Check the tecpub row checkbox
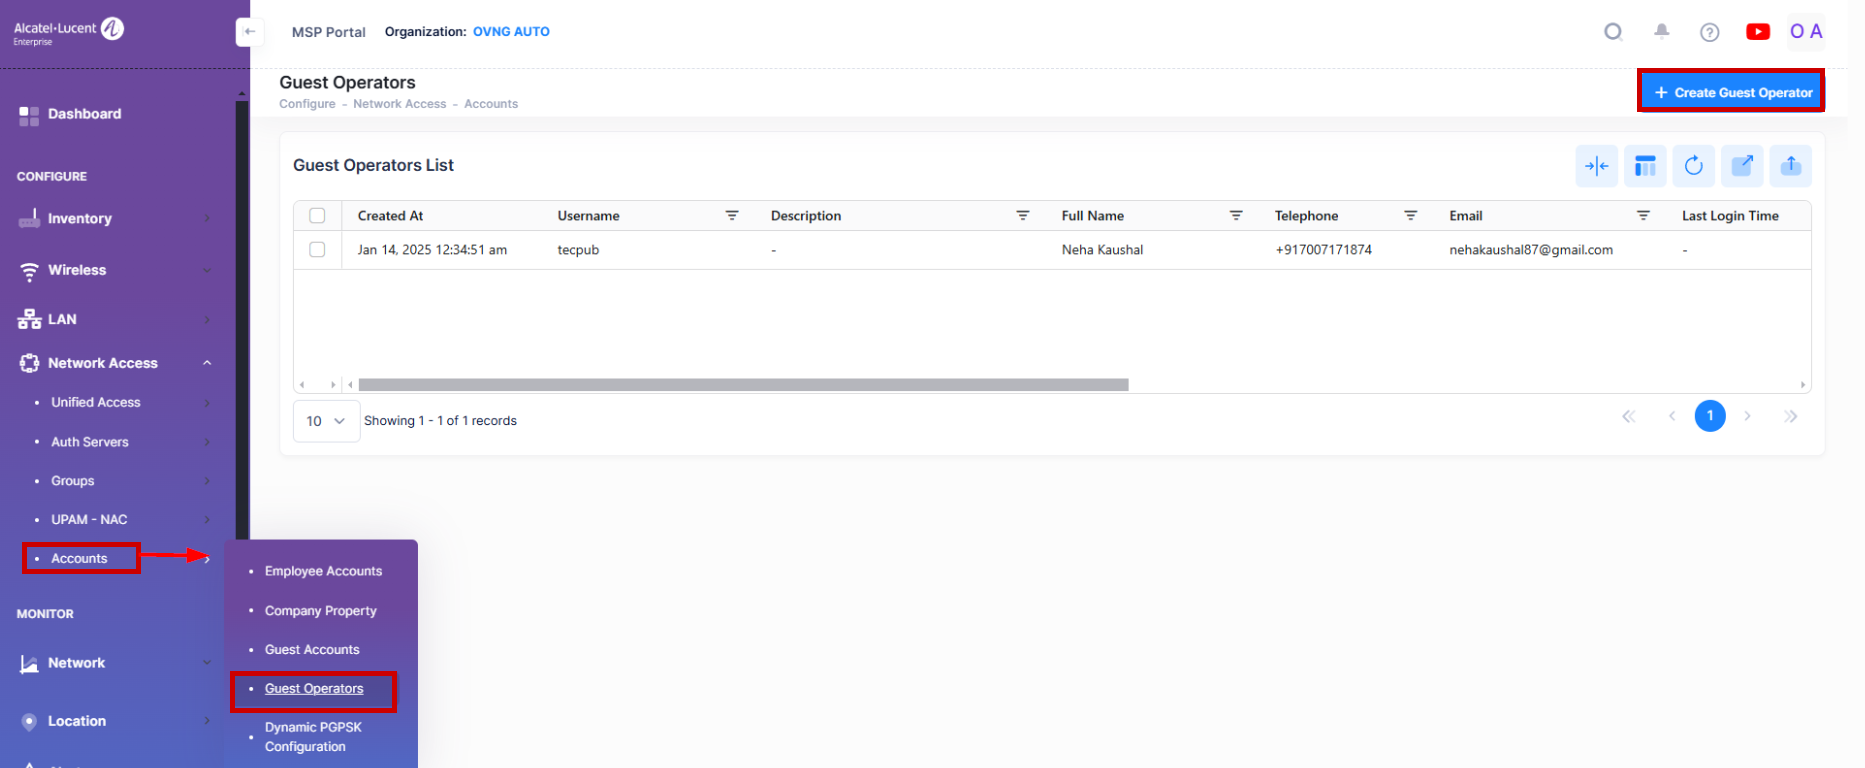The height and width of the screenshot is (768, 1865). point(317,250)
